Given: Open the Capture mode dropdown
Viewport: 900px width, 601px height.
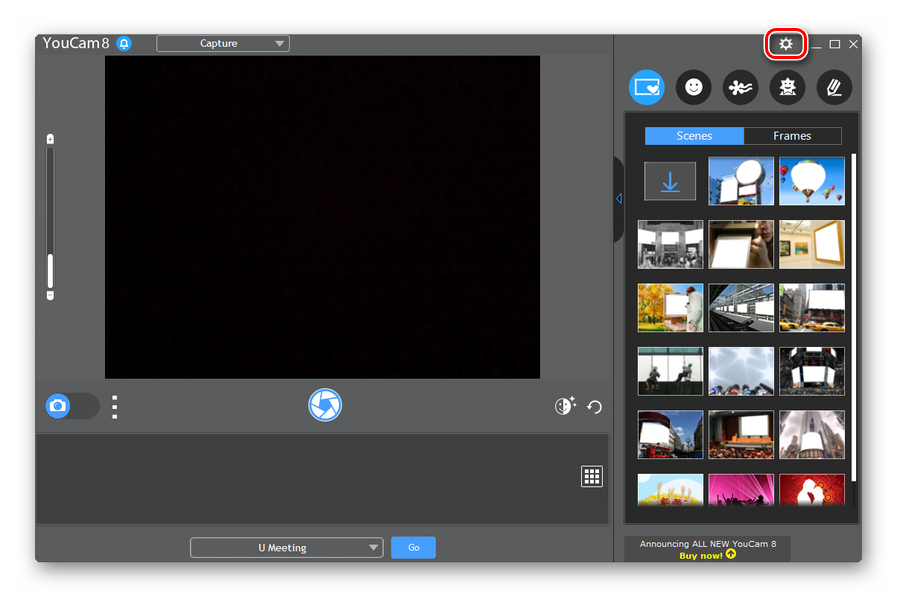Looking at the screenshot, I should click(x=223, y=44).
